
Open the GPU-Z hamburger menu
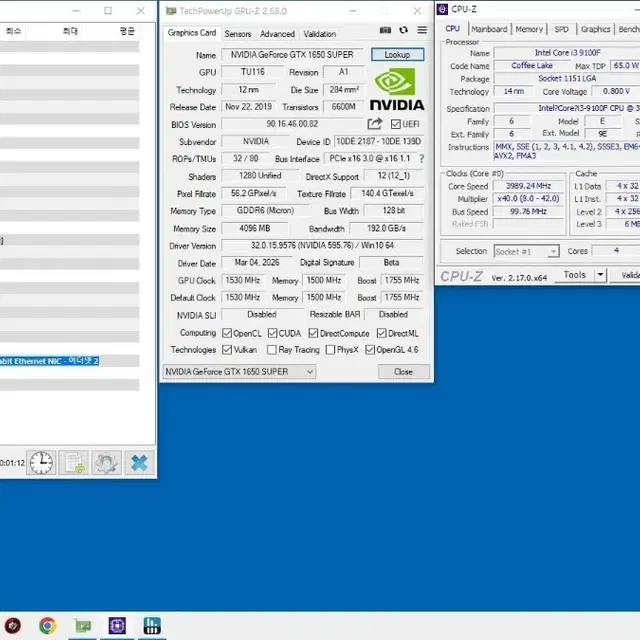coord(422,30)
